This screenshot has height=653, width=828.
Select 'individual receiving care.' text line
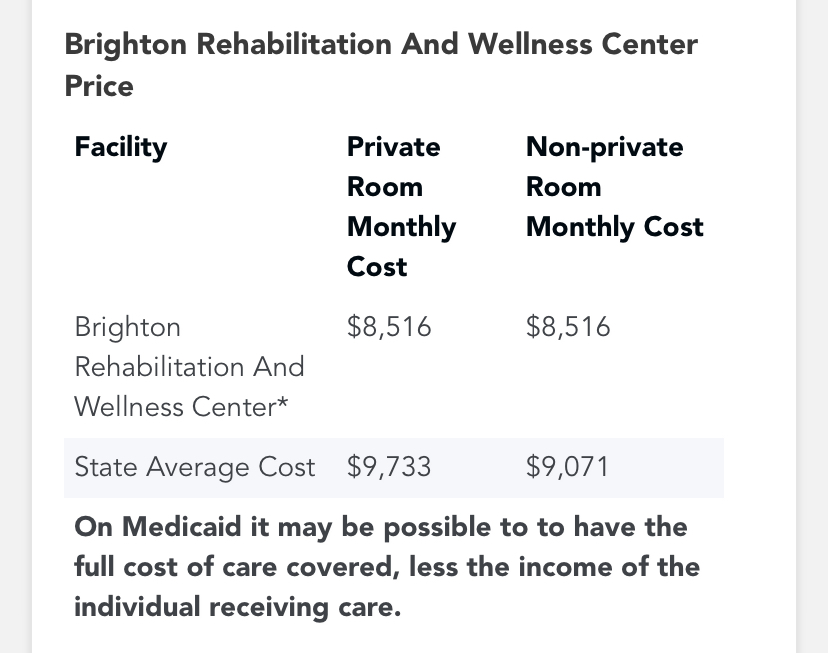238,607
